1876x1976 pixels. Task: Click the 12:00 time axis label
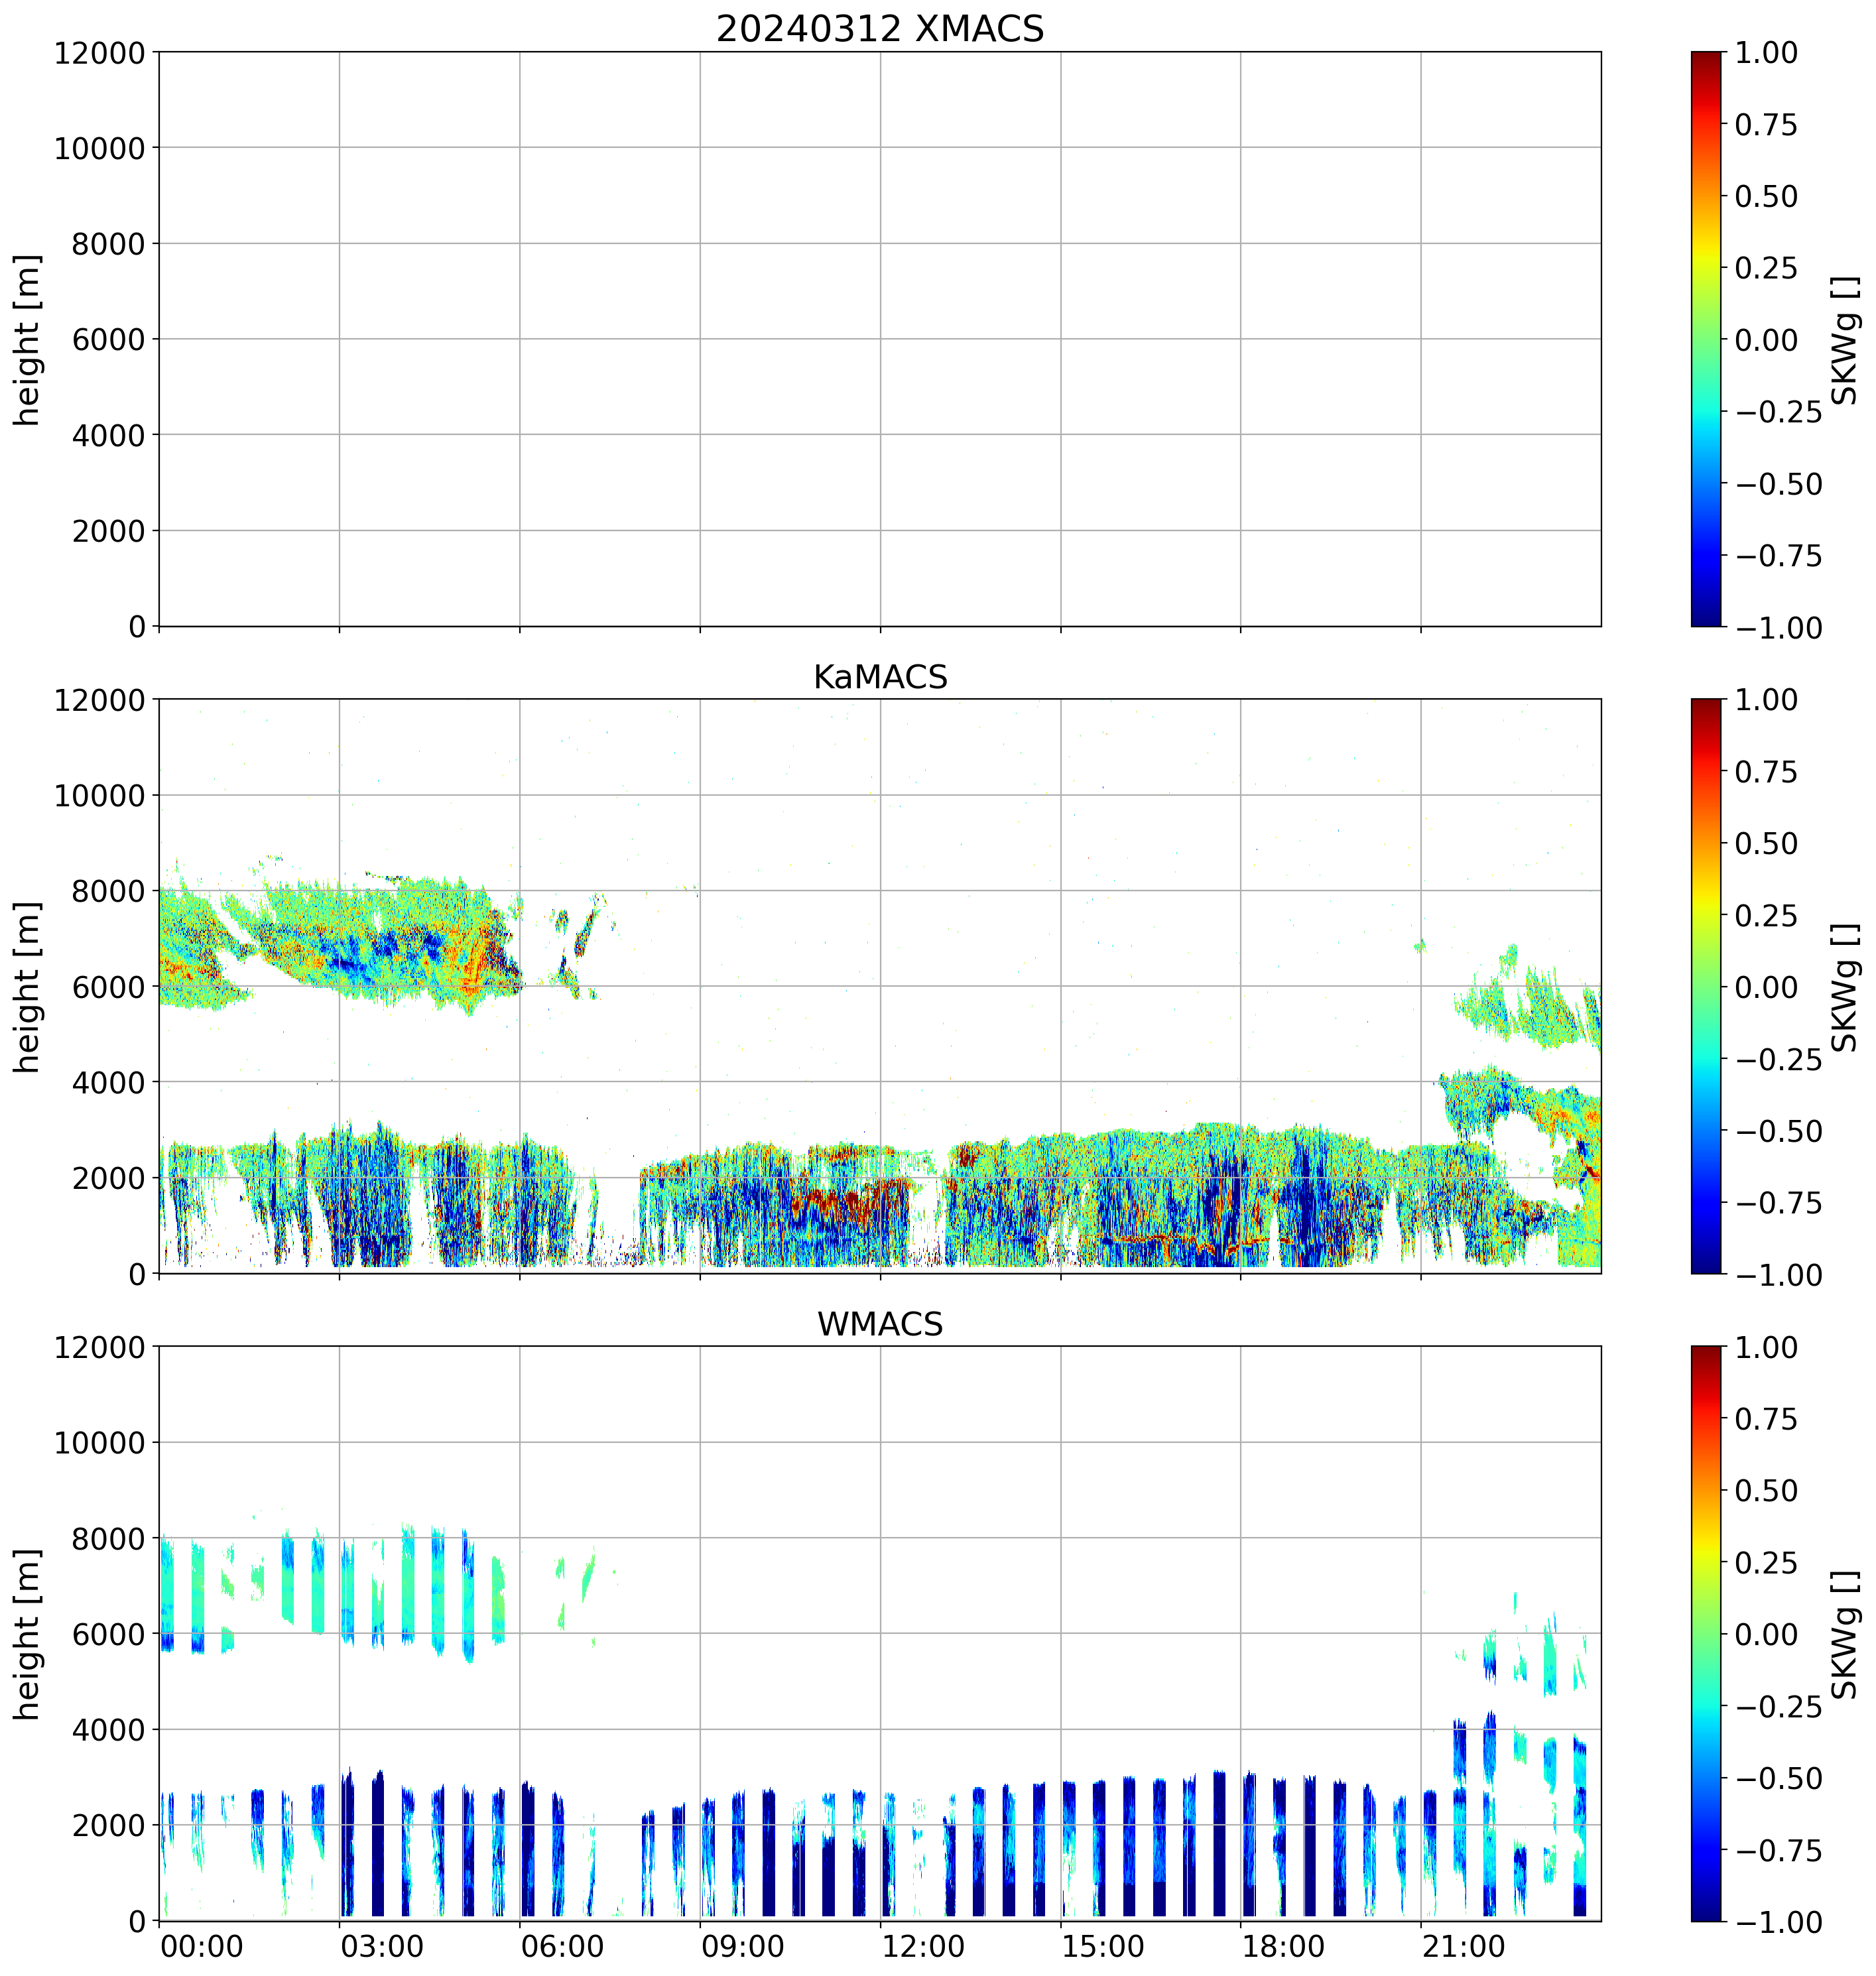tap(923, 1947)
